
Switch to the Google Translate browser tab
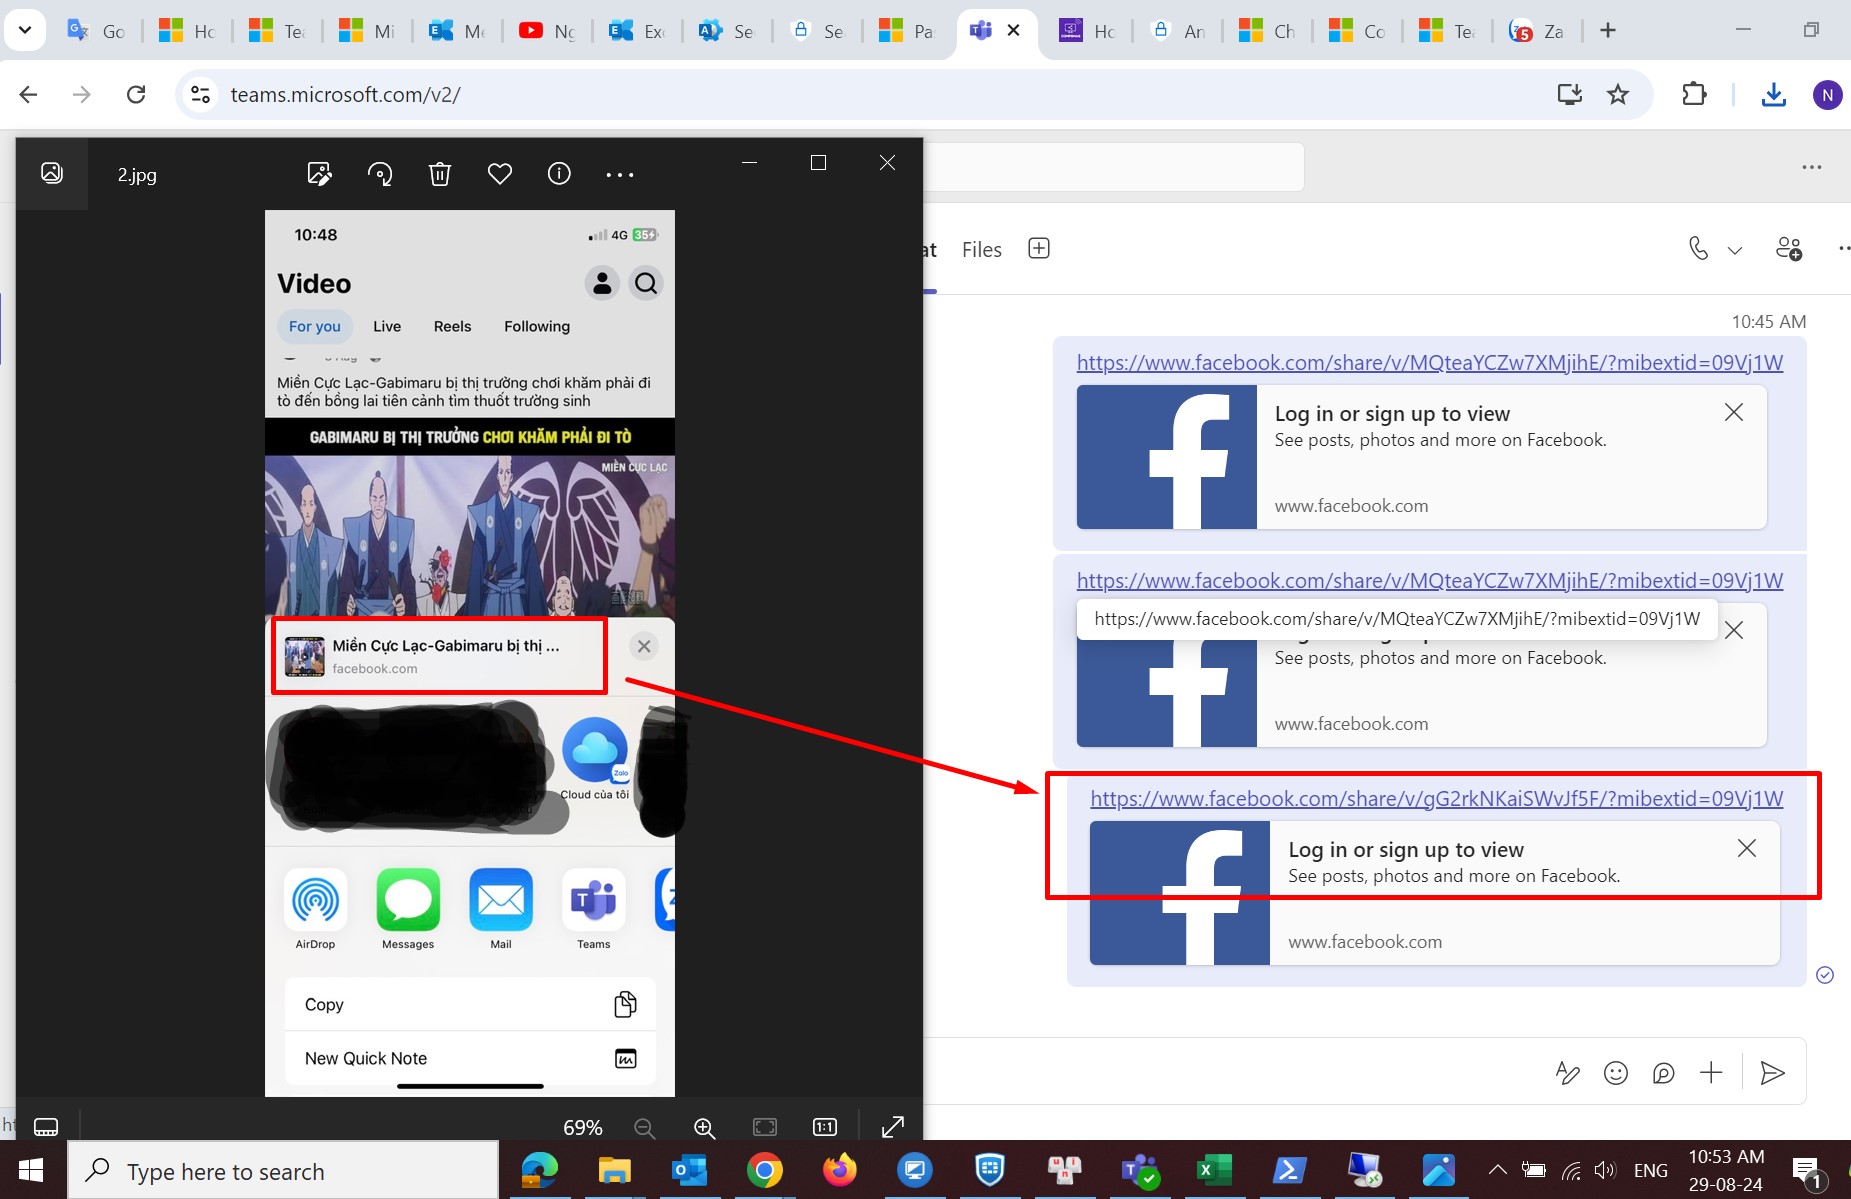96,31
